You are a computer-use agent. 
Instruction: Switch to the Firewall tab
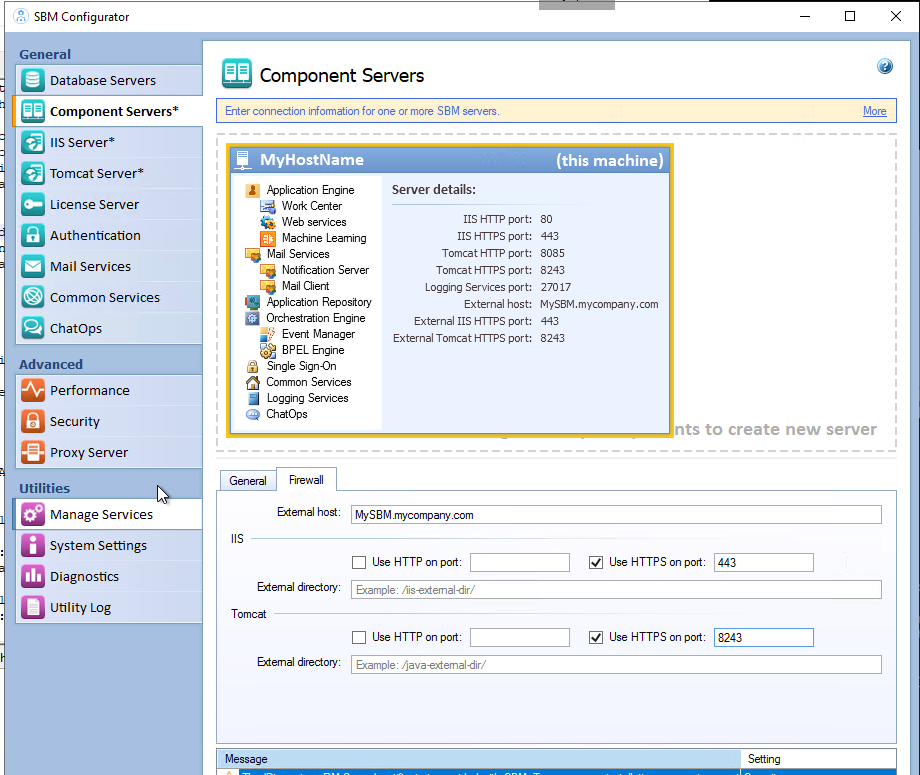pos(306,480)
